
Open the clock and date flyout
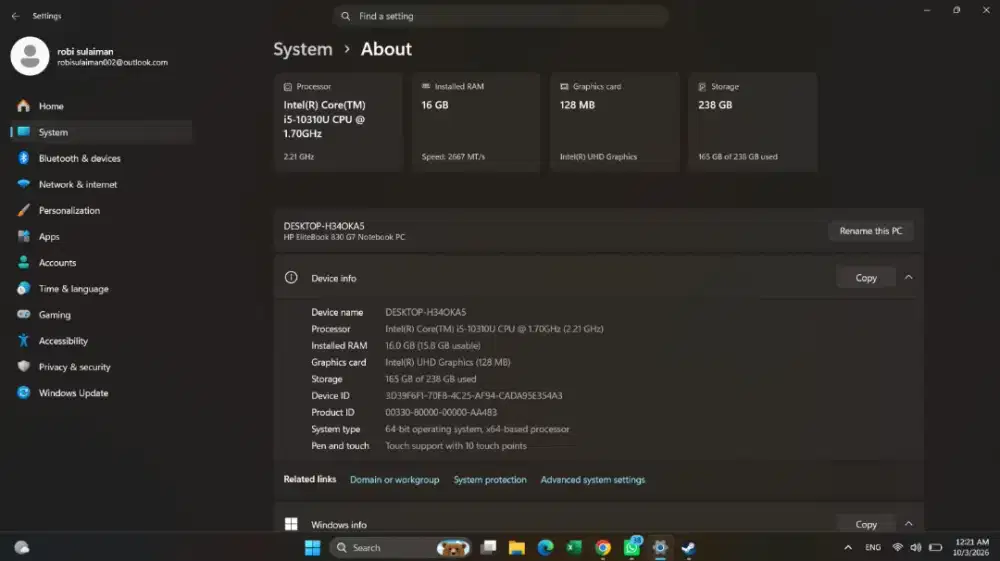click(x=972, y=548)
